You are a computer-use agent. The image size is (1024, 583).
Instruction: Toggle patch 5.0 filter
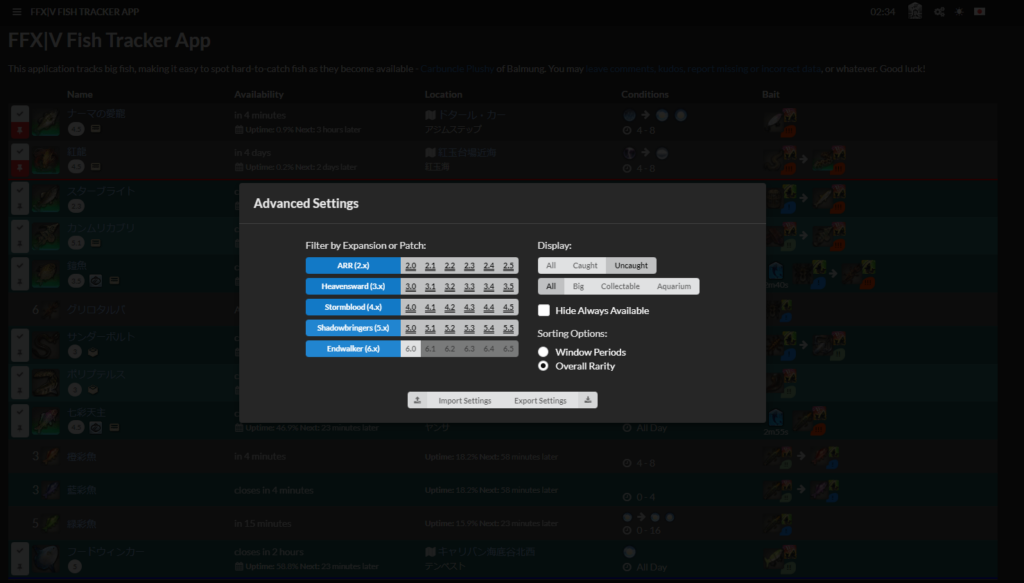tap(410, 328)
